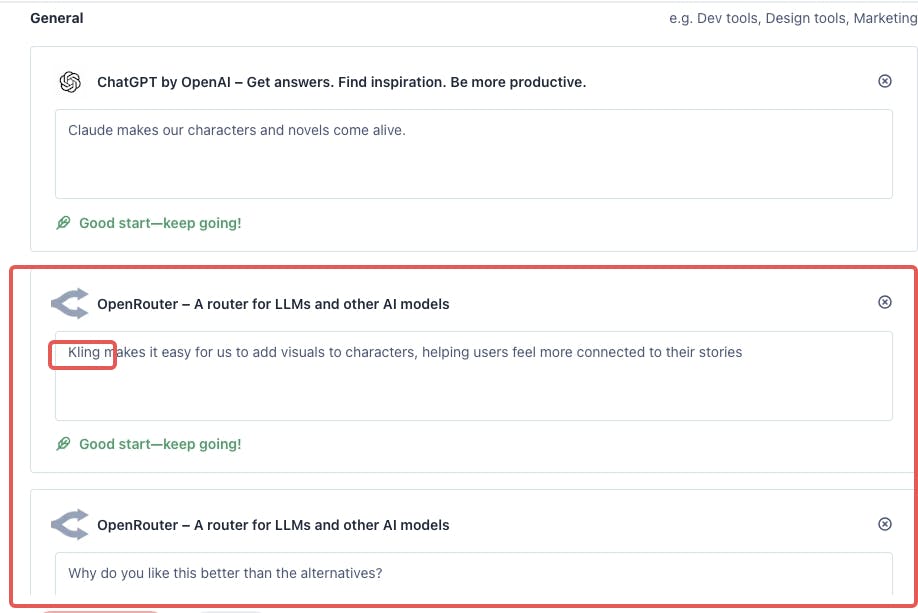Viewport: 918px width, 613px height.
Task: Click the ChatGPT logo icon
Action: click(x=70, y=82)
